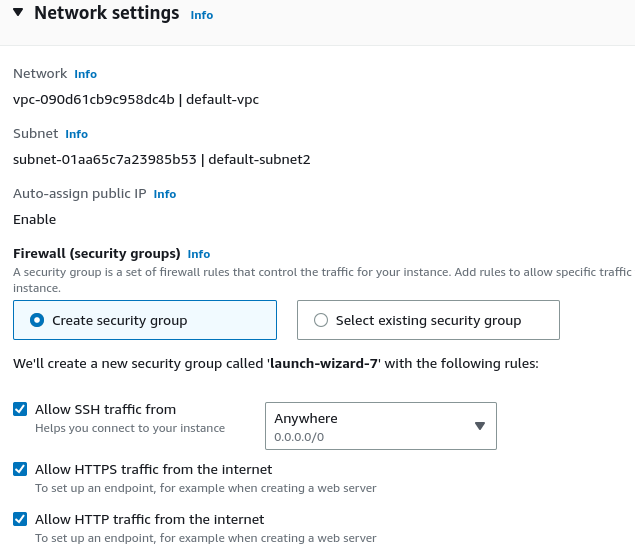Choose Select existing security group radio
This screenshot has height=550, width=635.
[321, 320]
